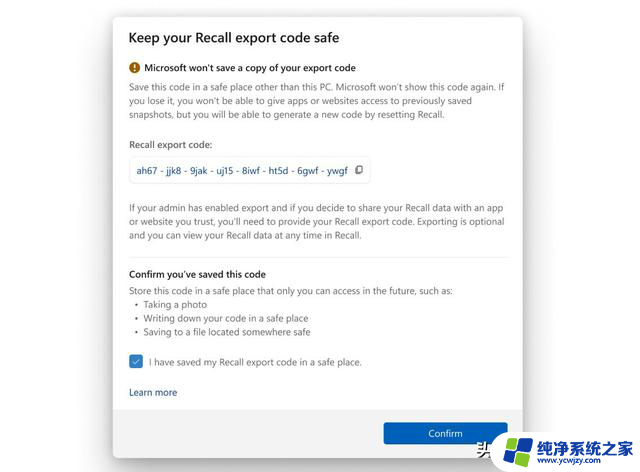Click the 'Recall export code:' label

click(x=171, y=145)
